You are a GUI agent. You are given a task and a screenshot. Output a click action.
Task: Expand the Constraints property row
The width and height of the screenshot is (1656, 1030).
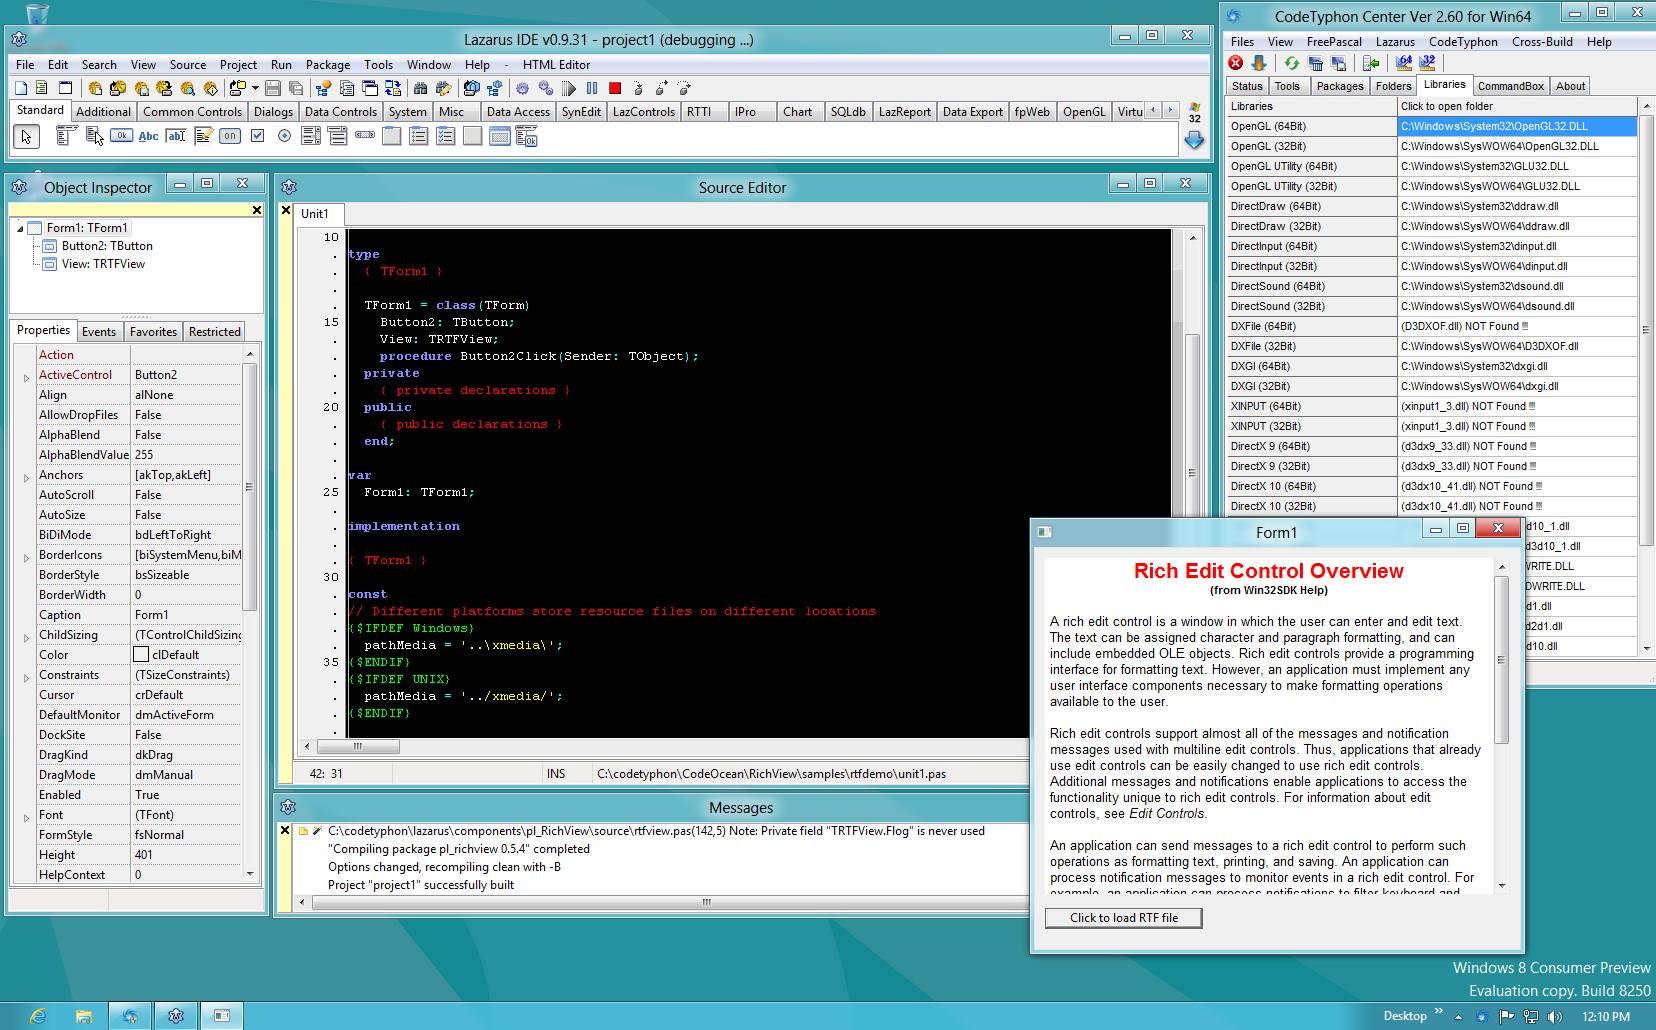pos(26,678)
